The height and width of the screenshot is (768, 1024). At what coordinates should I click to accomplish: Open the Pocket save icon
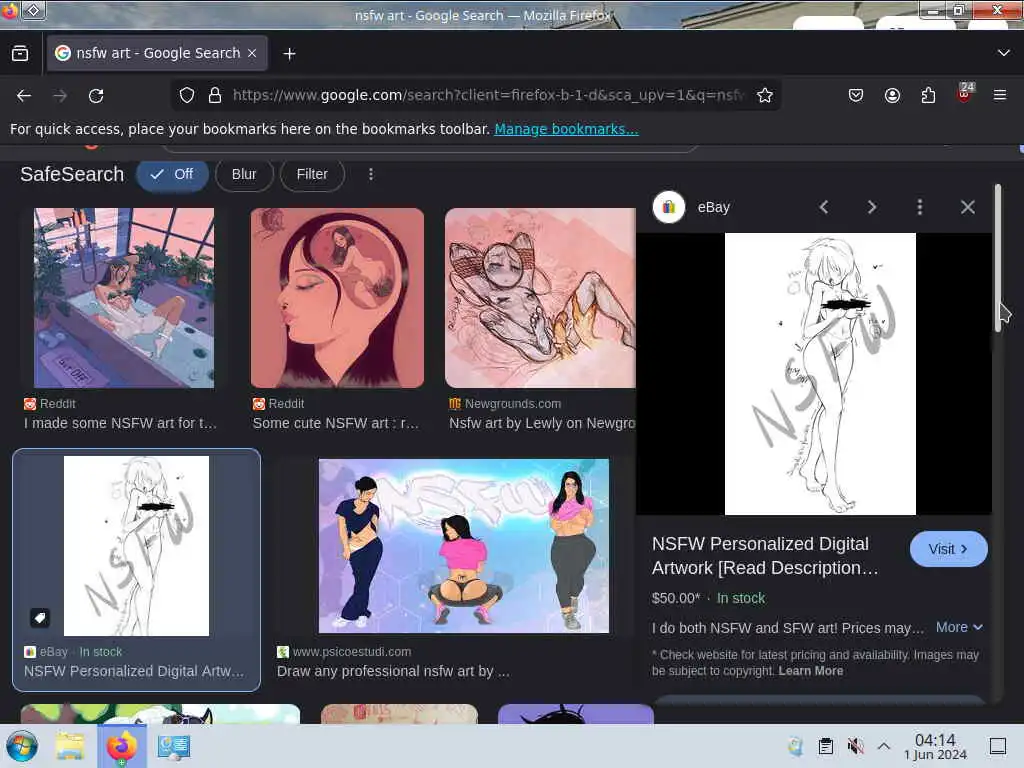point(856,95)
